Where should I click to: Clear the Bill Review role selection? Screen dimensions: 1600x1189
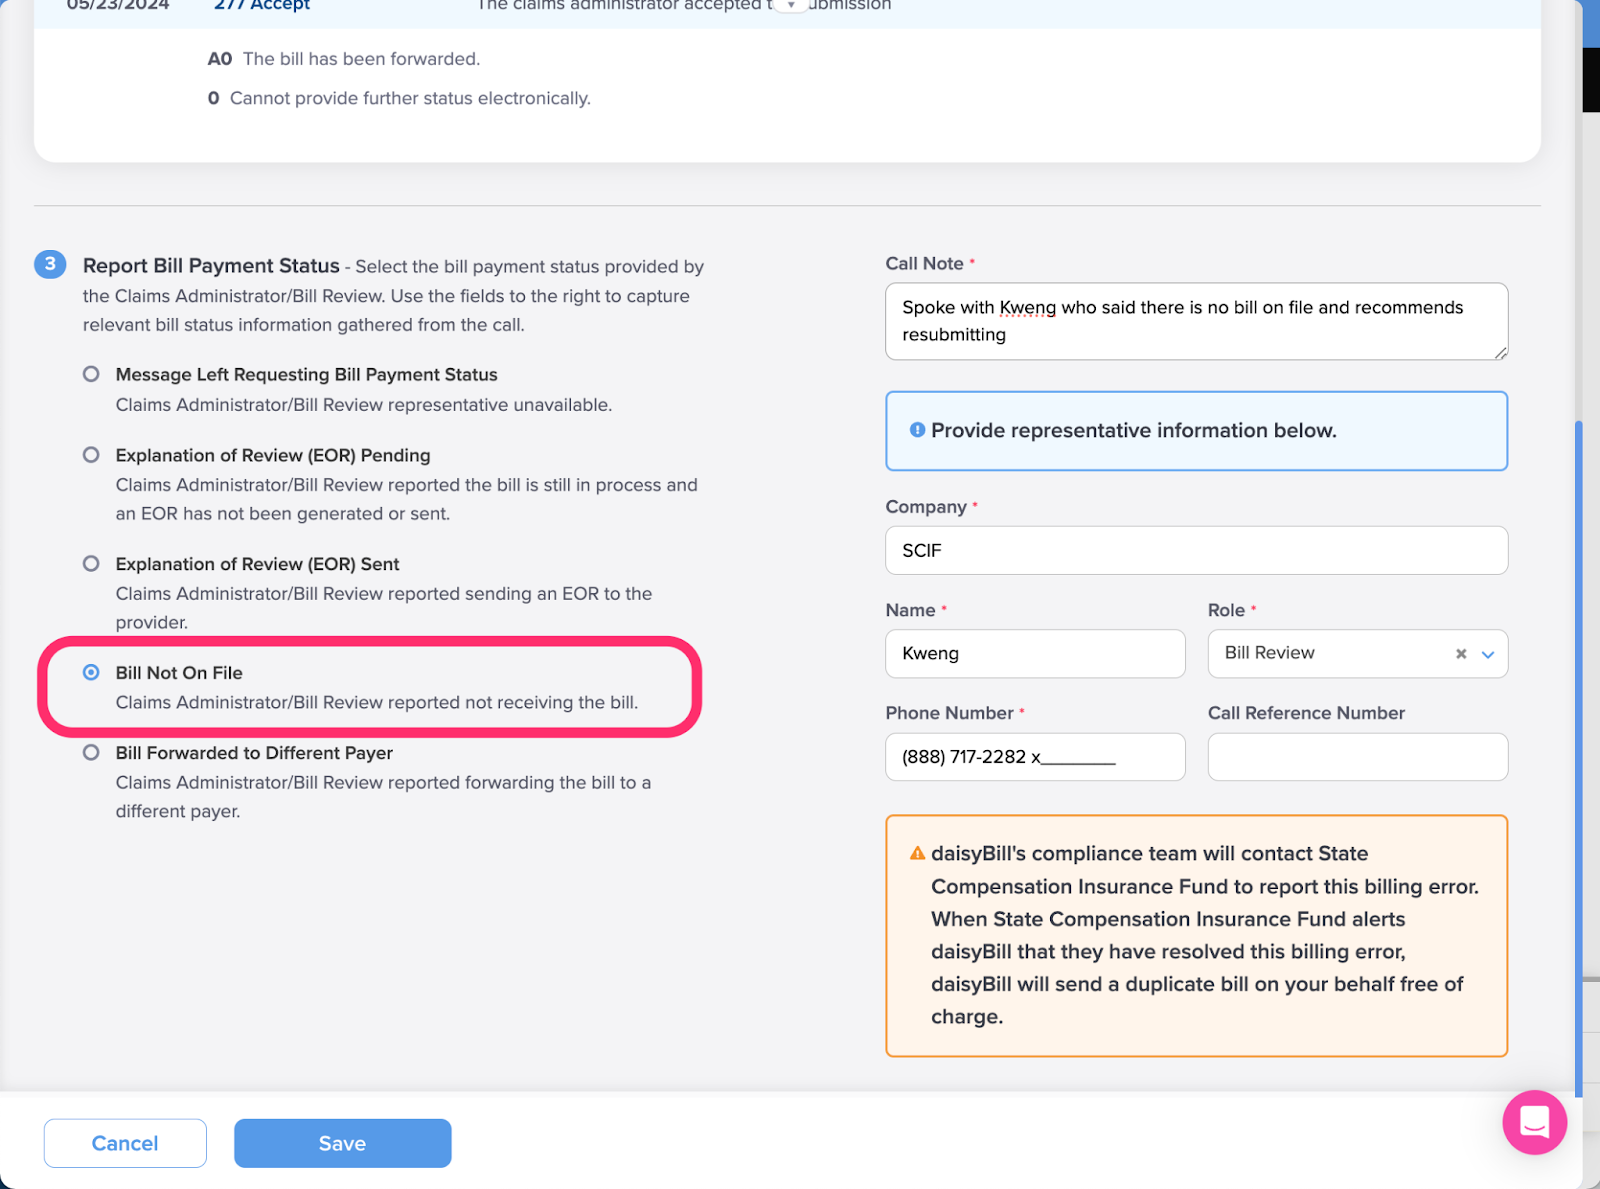click(x=1461, y=654)
